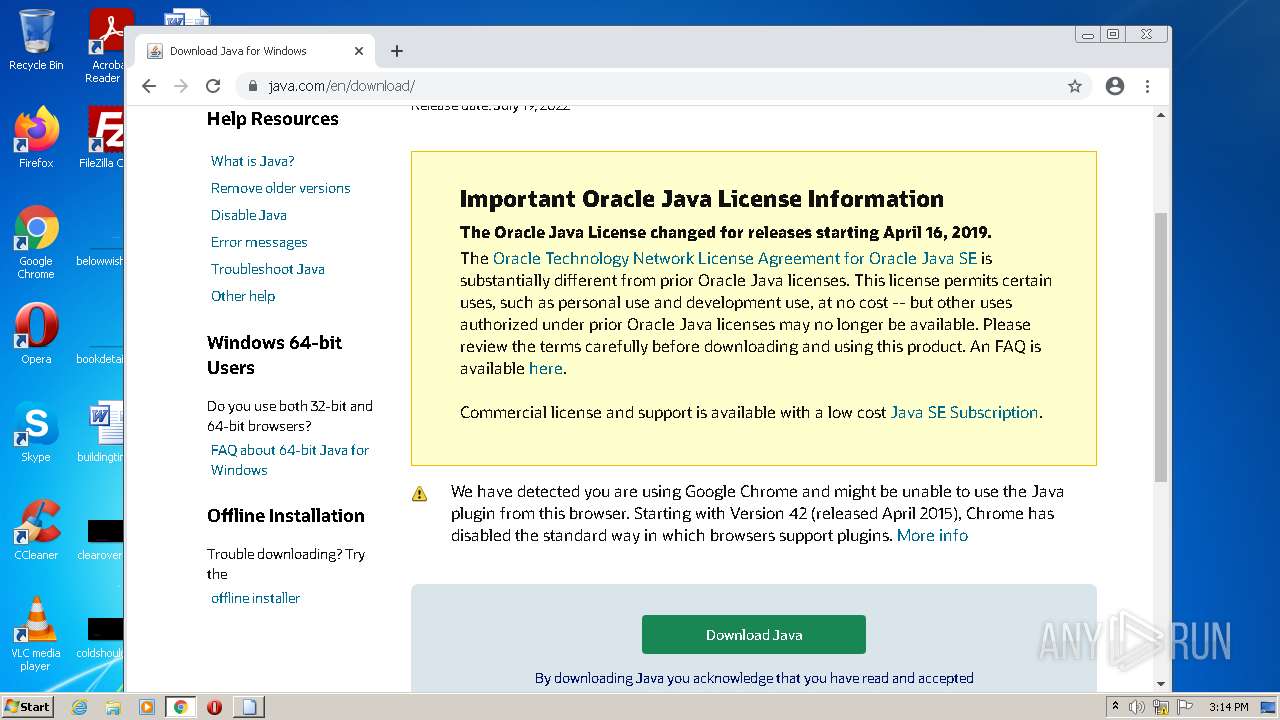Click the Action Center flag tray icon
Viewport: 1280px width, 720px height.
[1185, 707]
